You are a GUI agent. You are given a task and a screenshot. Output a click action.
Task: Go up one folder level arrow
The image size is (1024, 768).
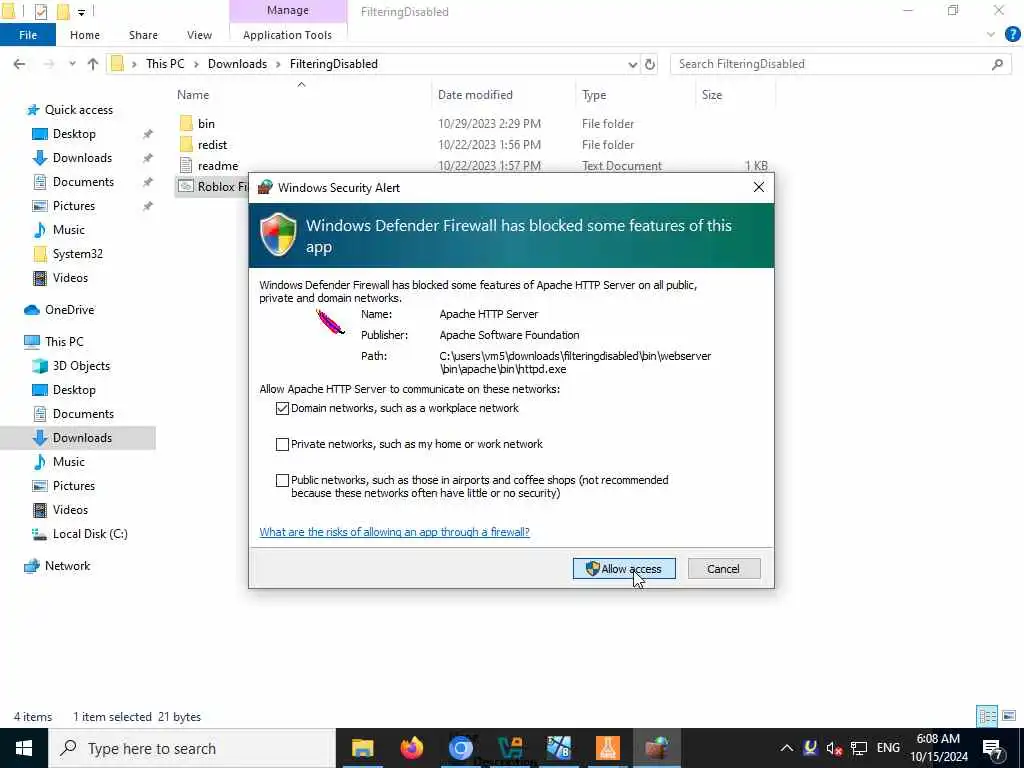(93, 64)
